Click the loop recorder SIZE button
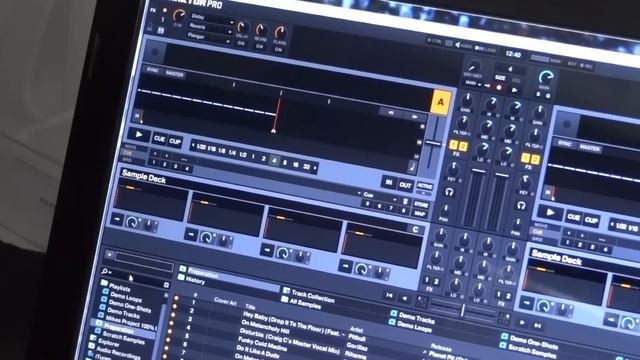 coord(500,78)
